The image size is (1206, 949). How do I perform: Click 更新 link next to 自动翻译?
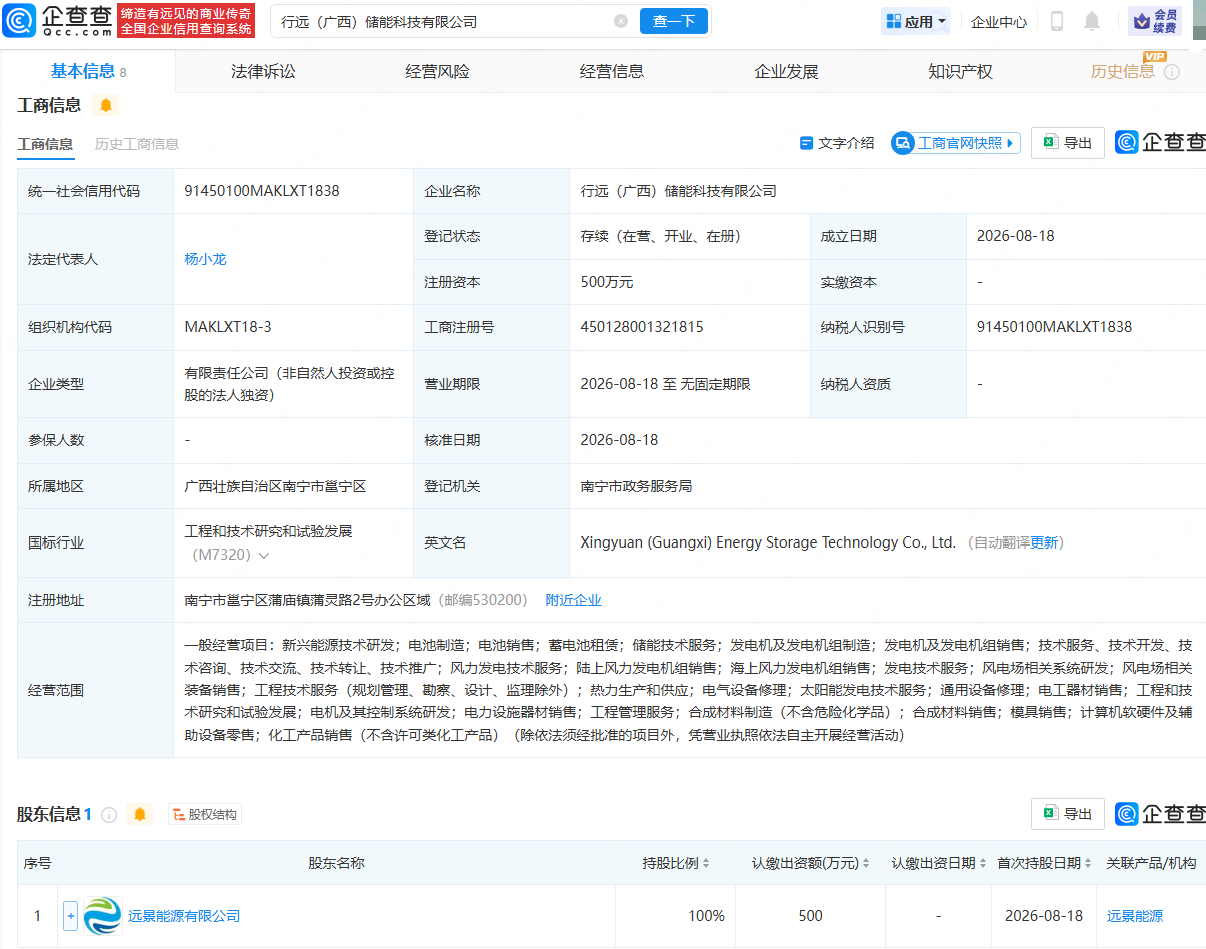click(1044, 543)
